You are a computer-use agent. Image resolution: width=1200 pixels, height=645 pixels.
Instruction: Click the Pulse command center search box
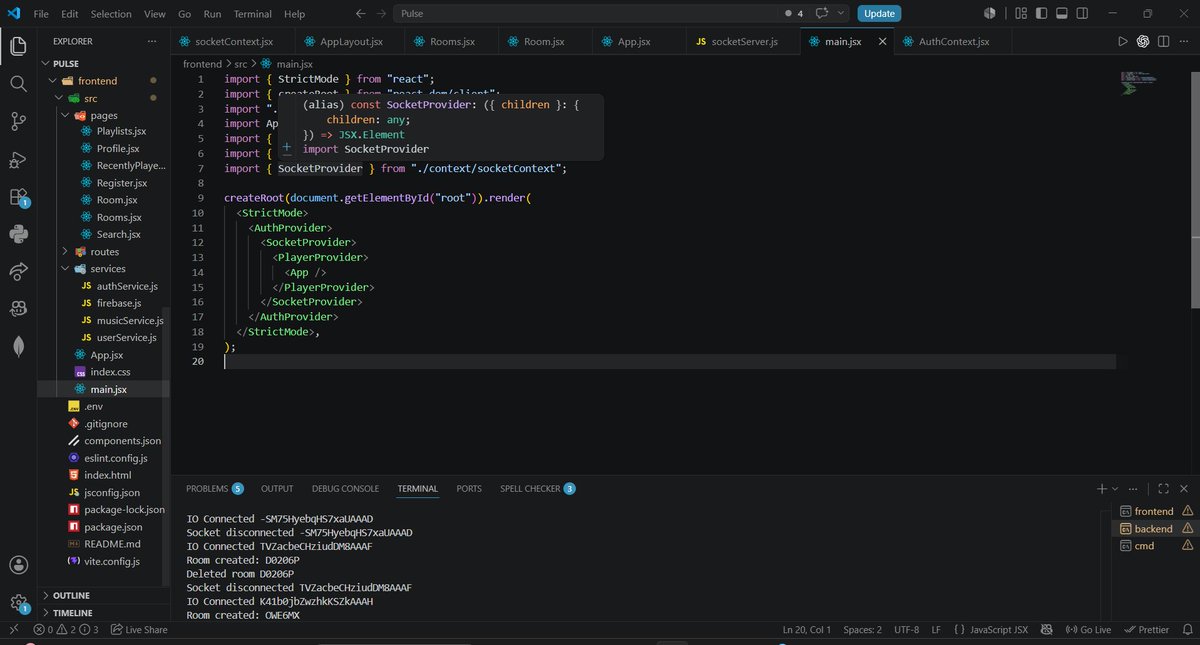(586, 14)
